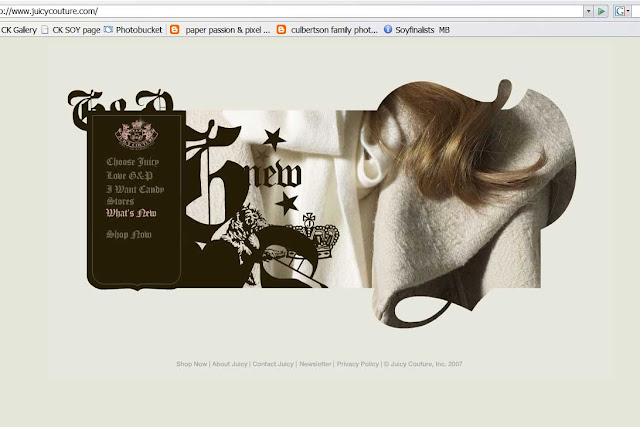Image resolution: width=640 pixels, height=427 pixels.
Task: Click Shop Now in the dark menu panel
Action: [129, 234]
